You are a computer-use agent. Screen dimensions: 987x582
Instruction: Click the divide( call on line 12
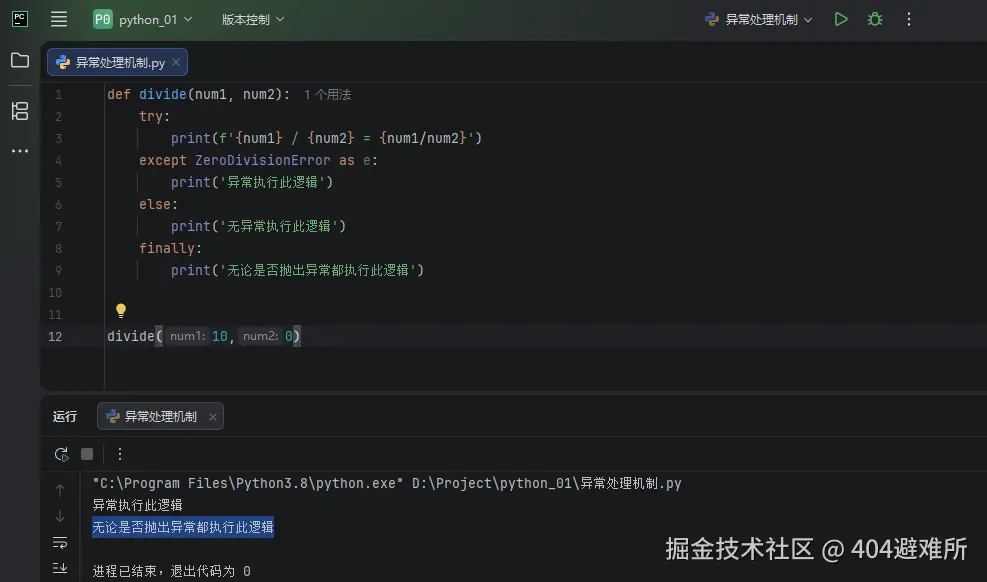[135, 336]
